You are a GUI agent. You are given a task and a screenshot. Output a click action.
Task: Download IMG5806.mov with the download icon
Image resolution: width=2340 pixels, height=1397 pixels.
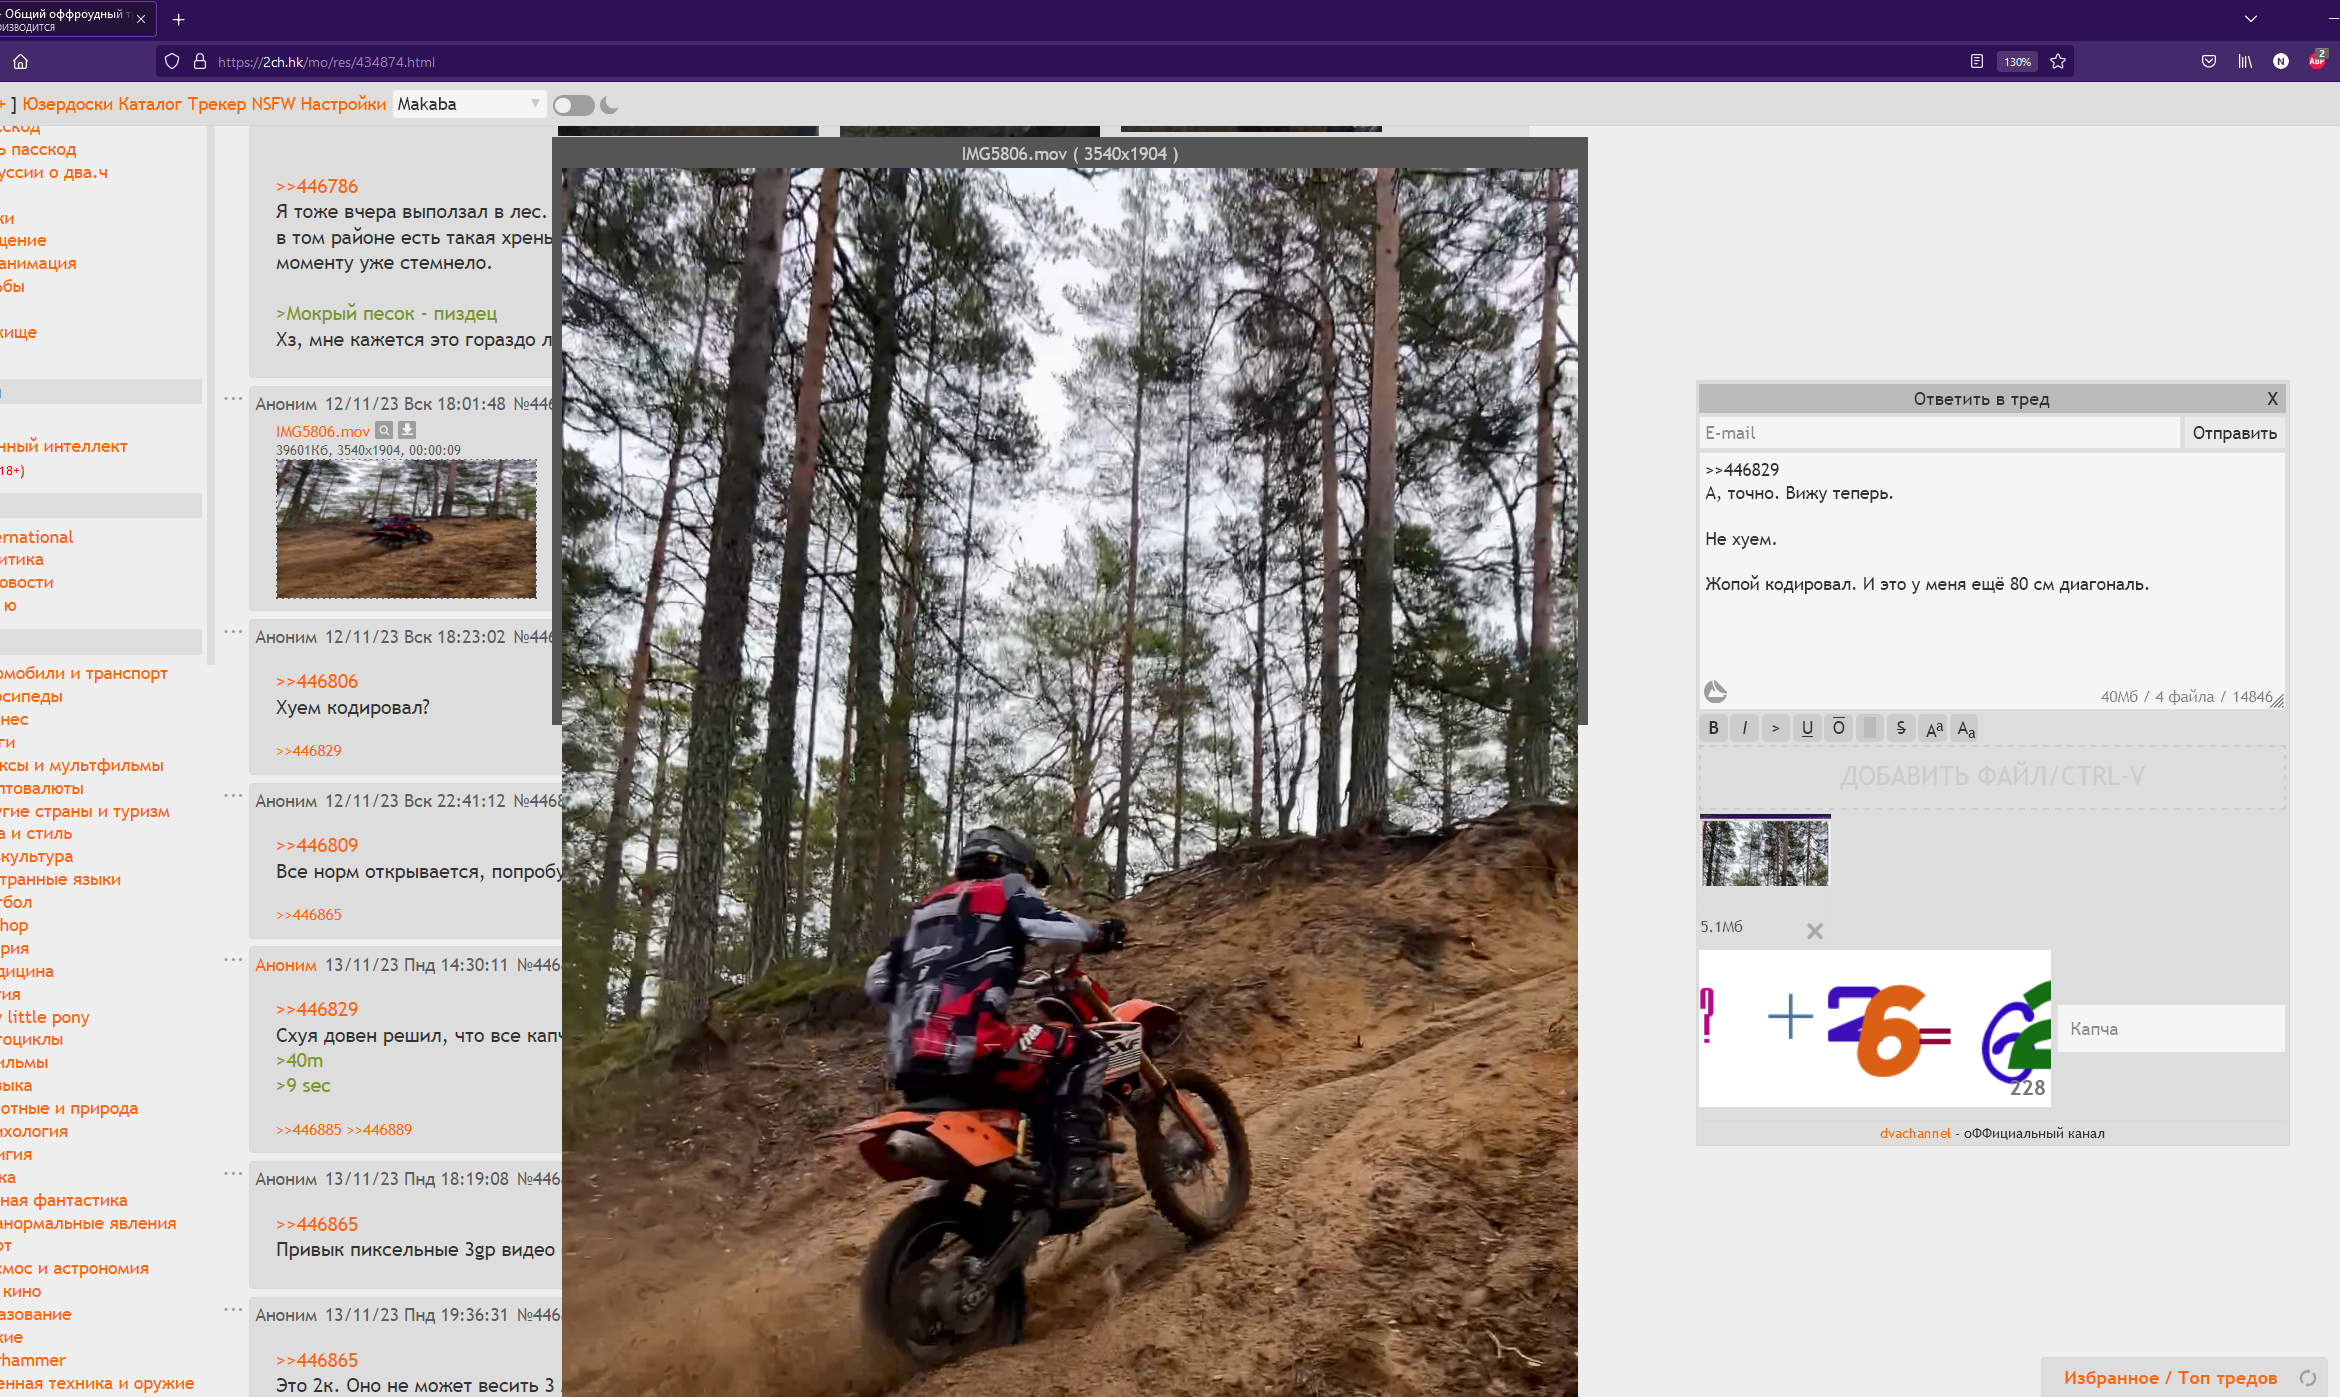pos(407,430)
